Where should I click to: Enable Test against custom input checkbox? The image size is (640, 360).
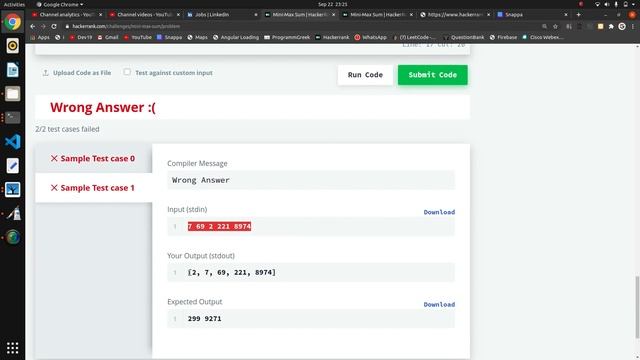(127, 72)
